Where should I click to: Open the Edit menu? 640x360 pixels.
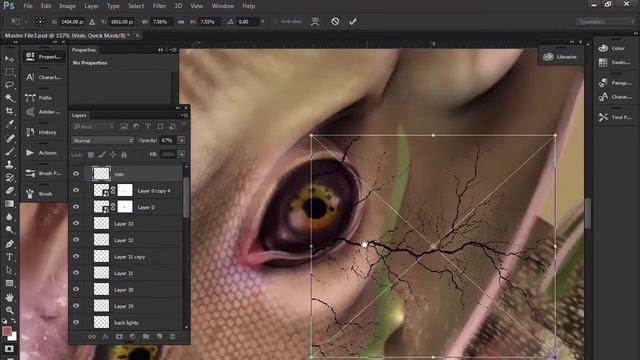pyautogui.click(x=46, y=6)
